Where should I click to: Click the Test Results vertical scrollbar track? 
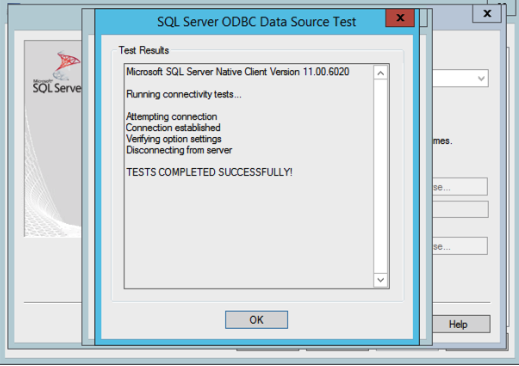coord(381,176)
